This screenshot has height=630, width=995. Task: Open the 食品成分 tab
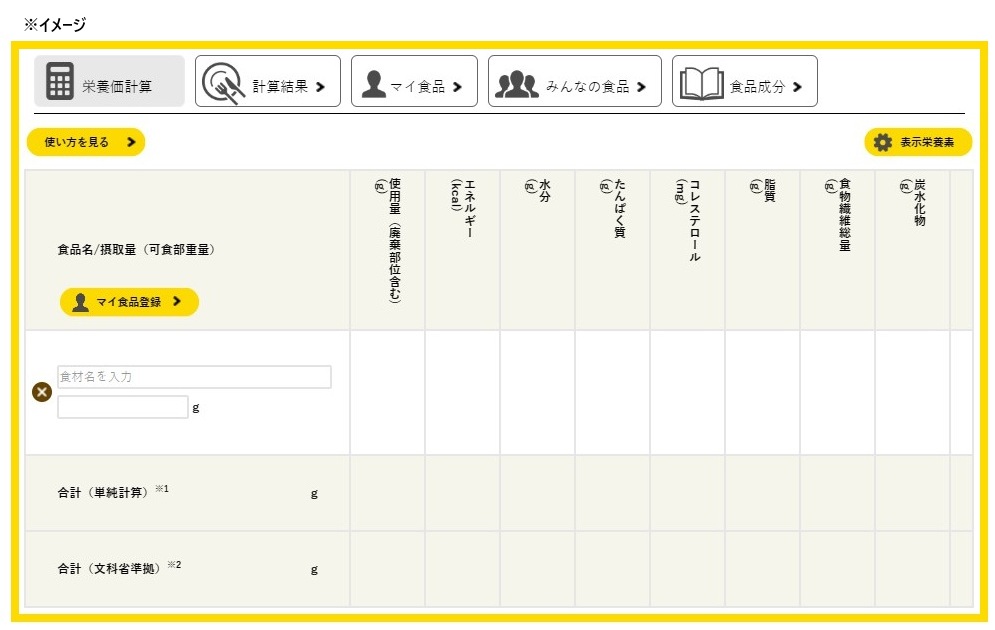point(745,81)
